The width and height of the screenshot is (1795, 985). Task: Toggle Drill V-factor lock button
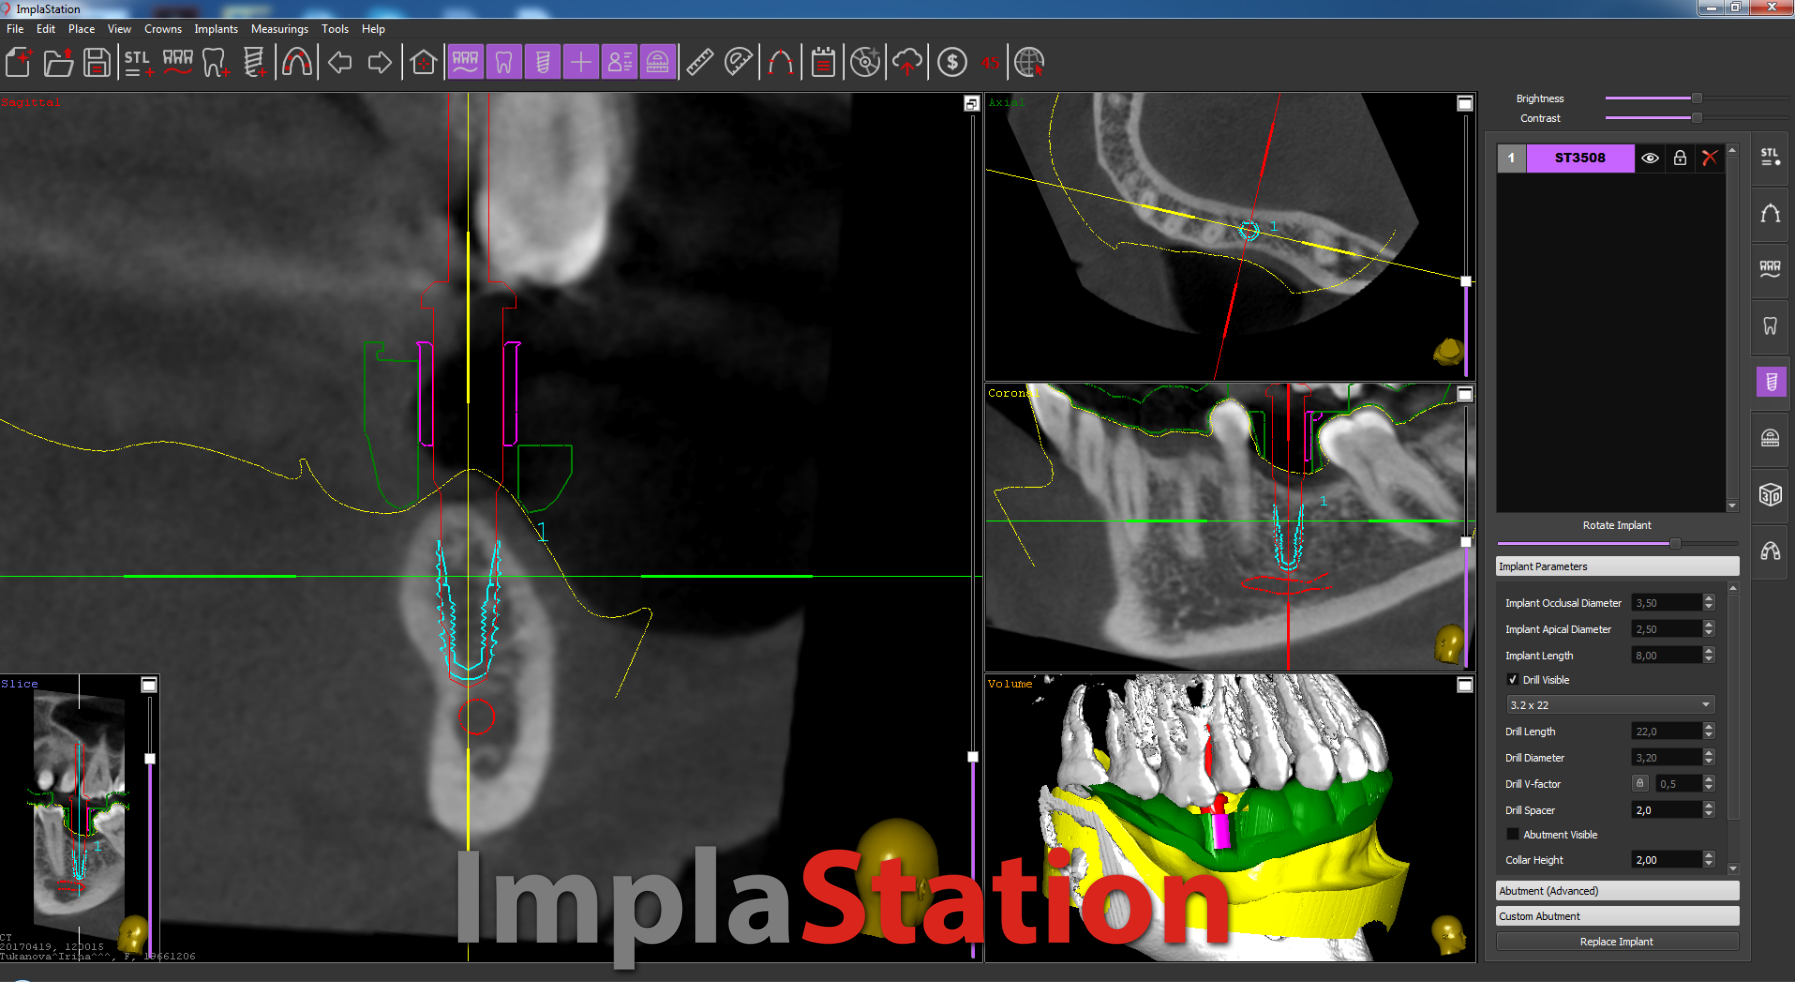click(x=1640, y=784)
